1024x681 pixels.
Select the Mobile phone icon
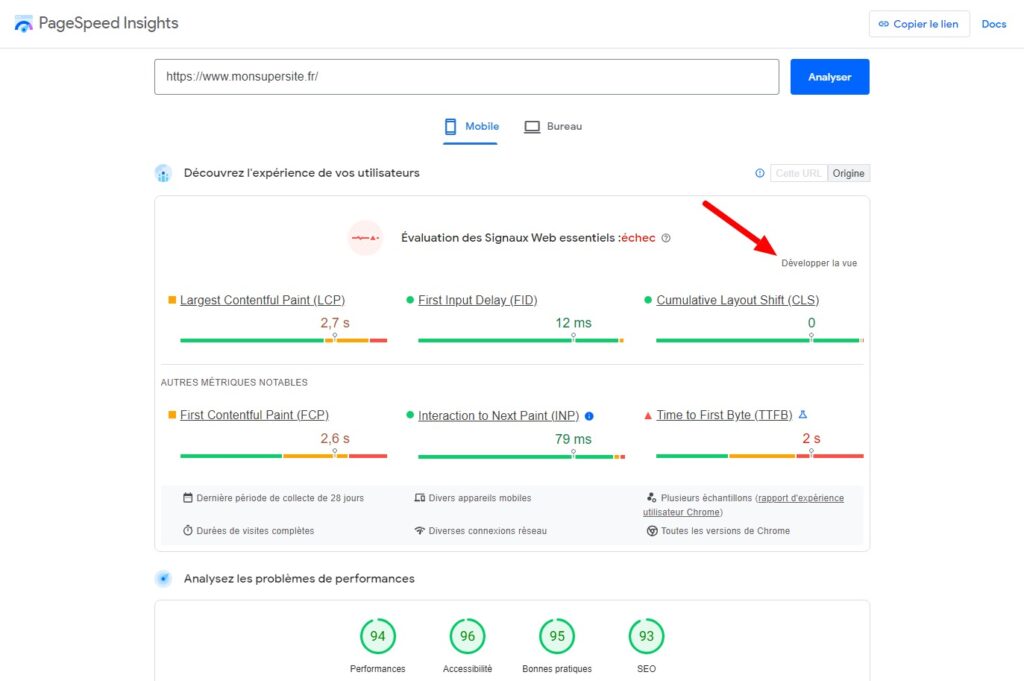click(x=451, y=127)
